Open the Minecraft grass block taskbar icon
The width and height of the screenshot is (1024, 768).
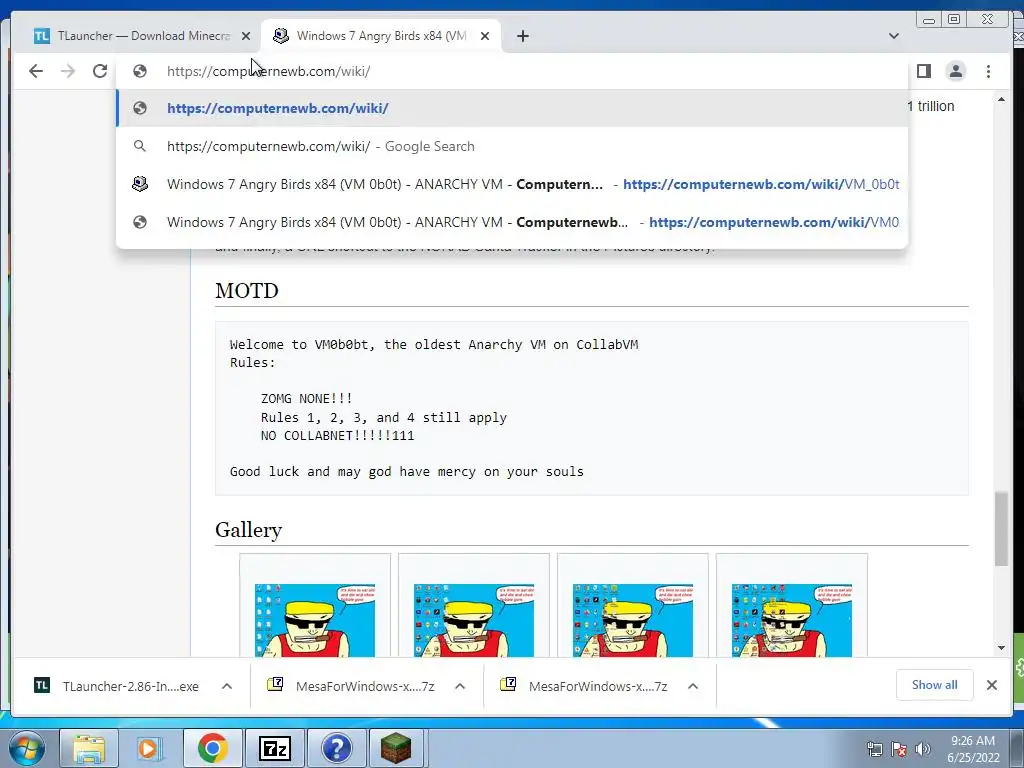coord(396,748)
